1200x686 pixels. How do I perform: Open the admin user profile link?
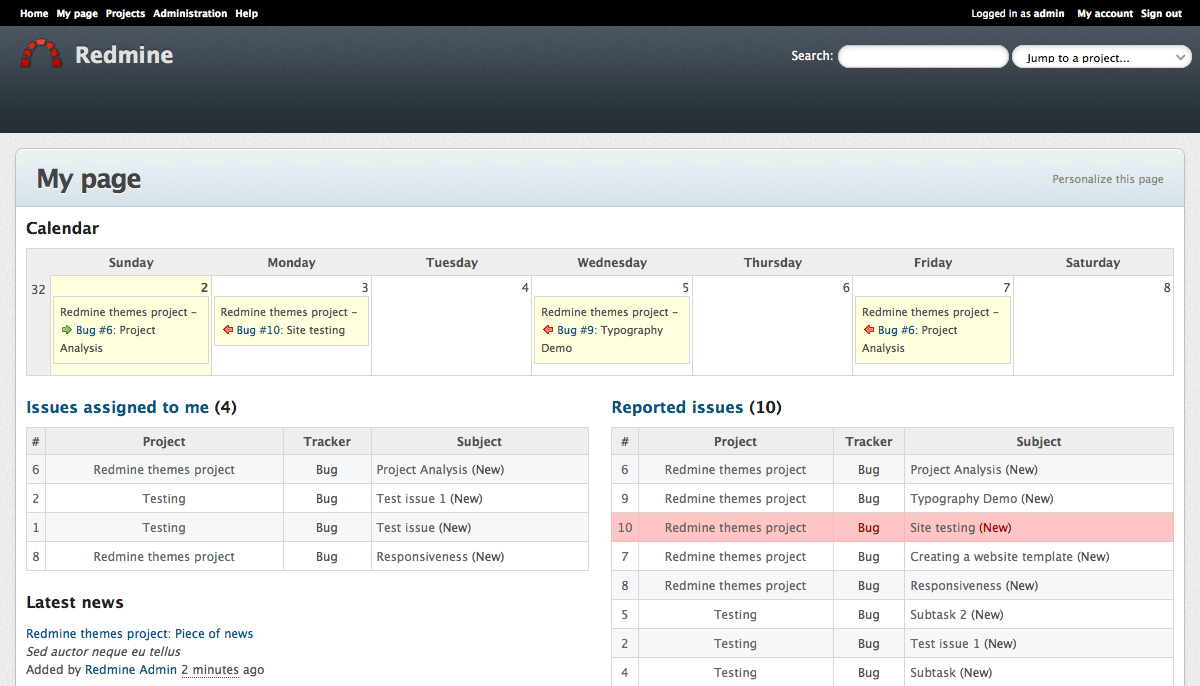tap(1049, 13)
